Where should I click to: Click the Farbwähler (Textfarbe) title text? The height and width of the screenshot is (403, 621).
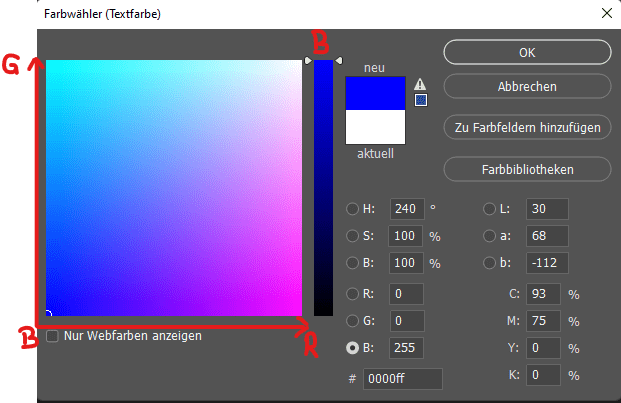pyautogui.click(x=102, y=14)
